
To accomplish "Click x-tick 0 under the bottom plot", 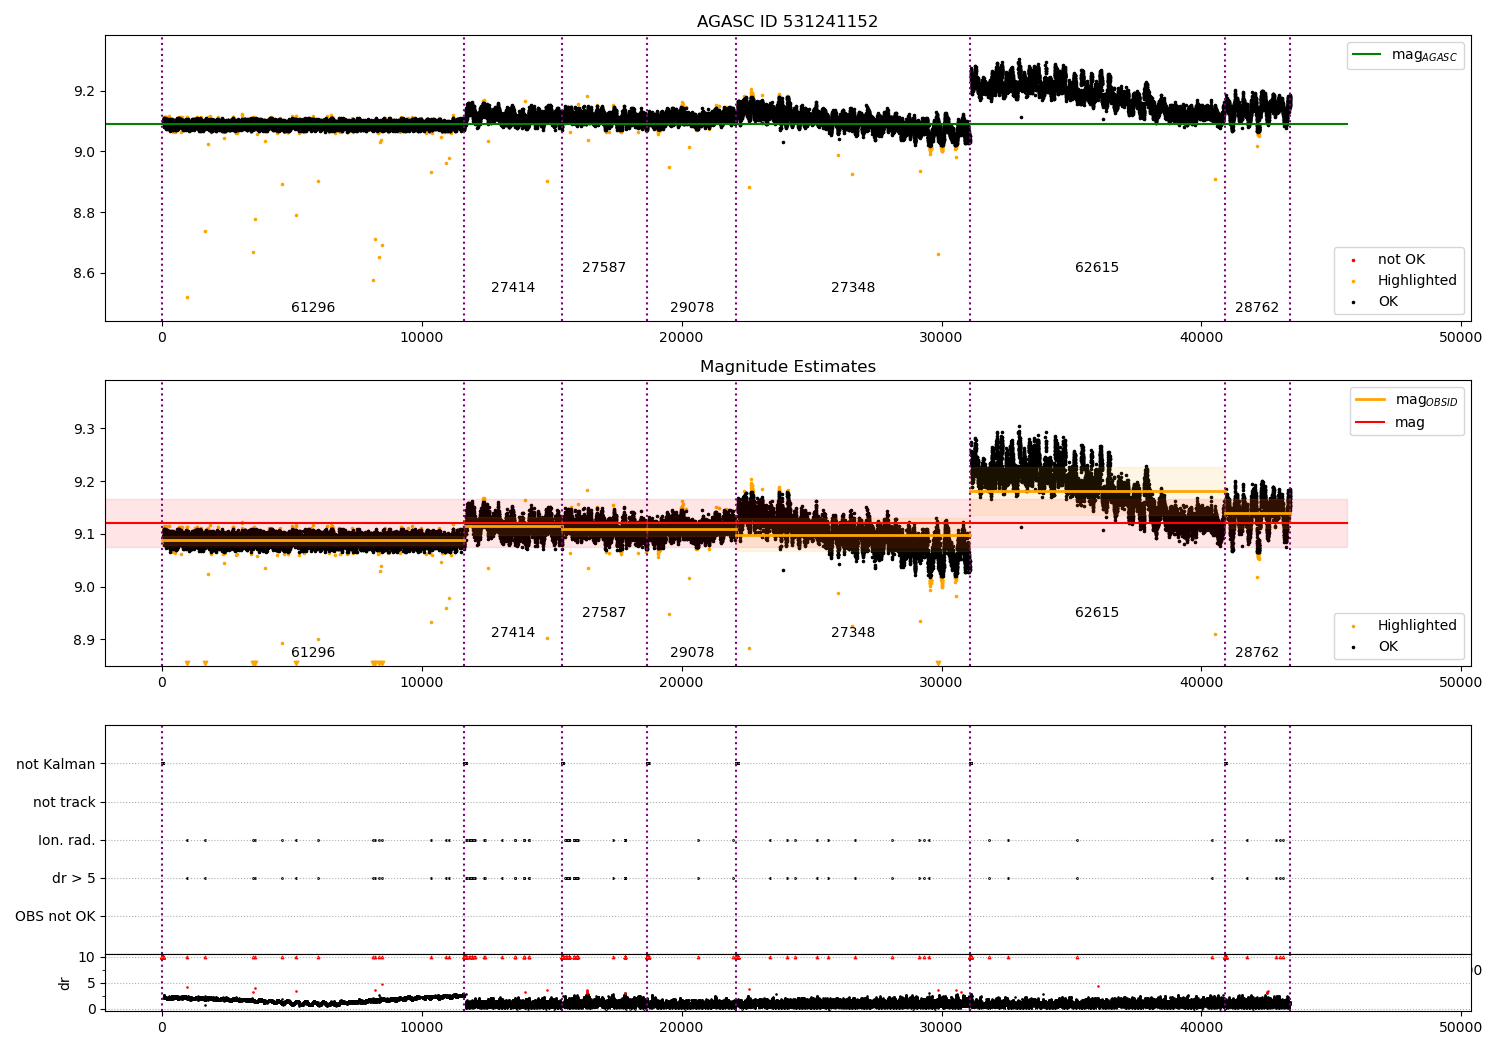I will [x=162, y=1027].
